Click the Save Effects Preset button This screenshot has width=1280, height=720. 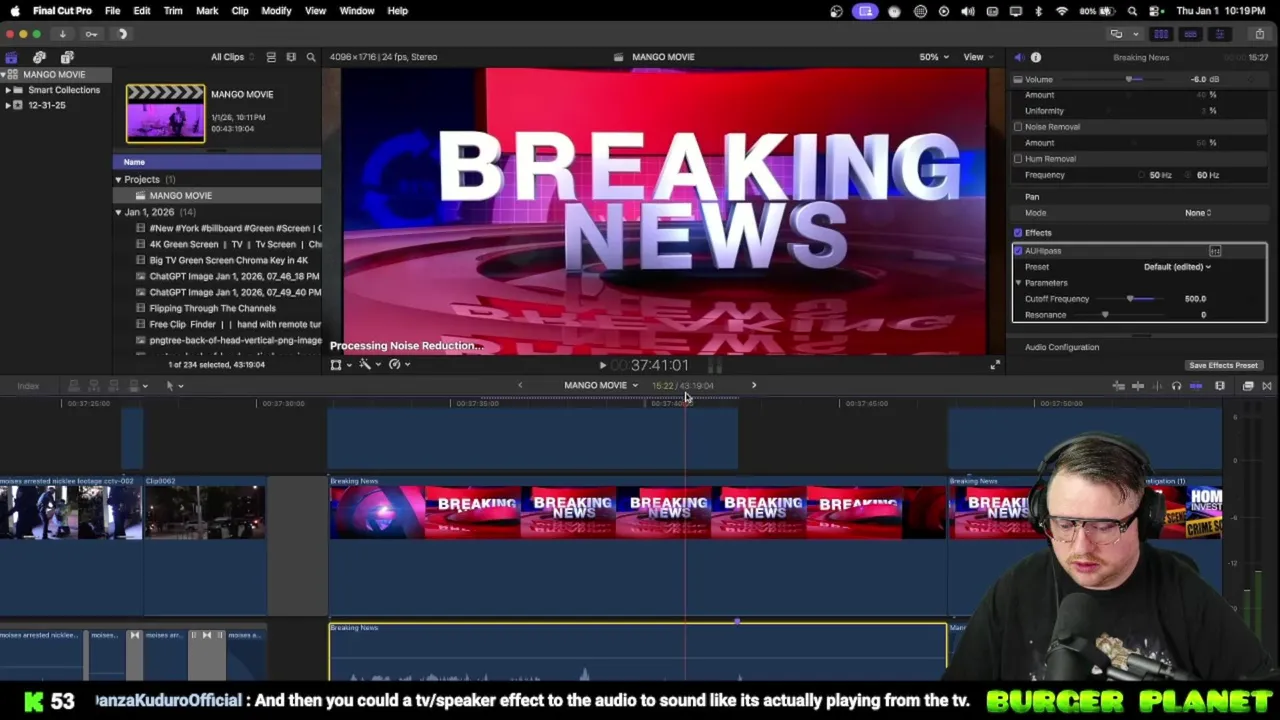[x=1223, y=366]
